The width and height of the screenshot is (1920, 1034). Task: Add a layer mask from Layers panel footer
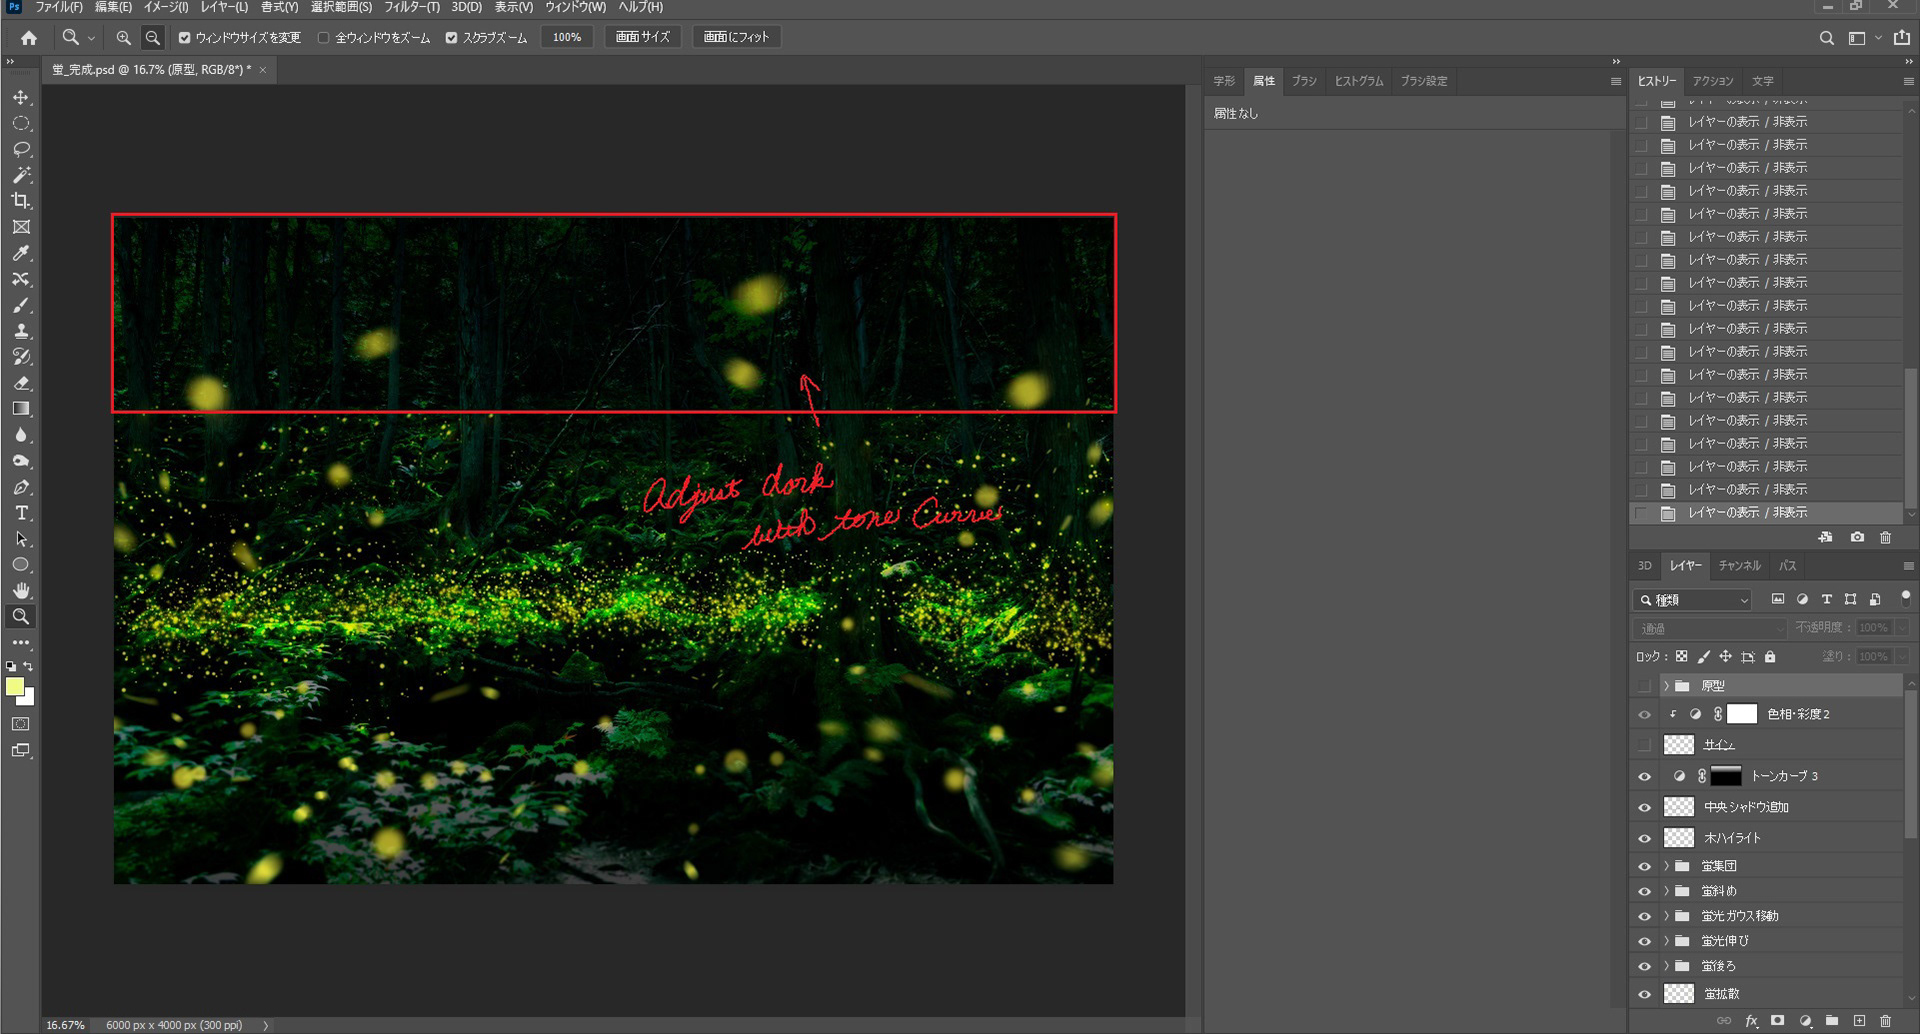[1777, 1021]
